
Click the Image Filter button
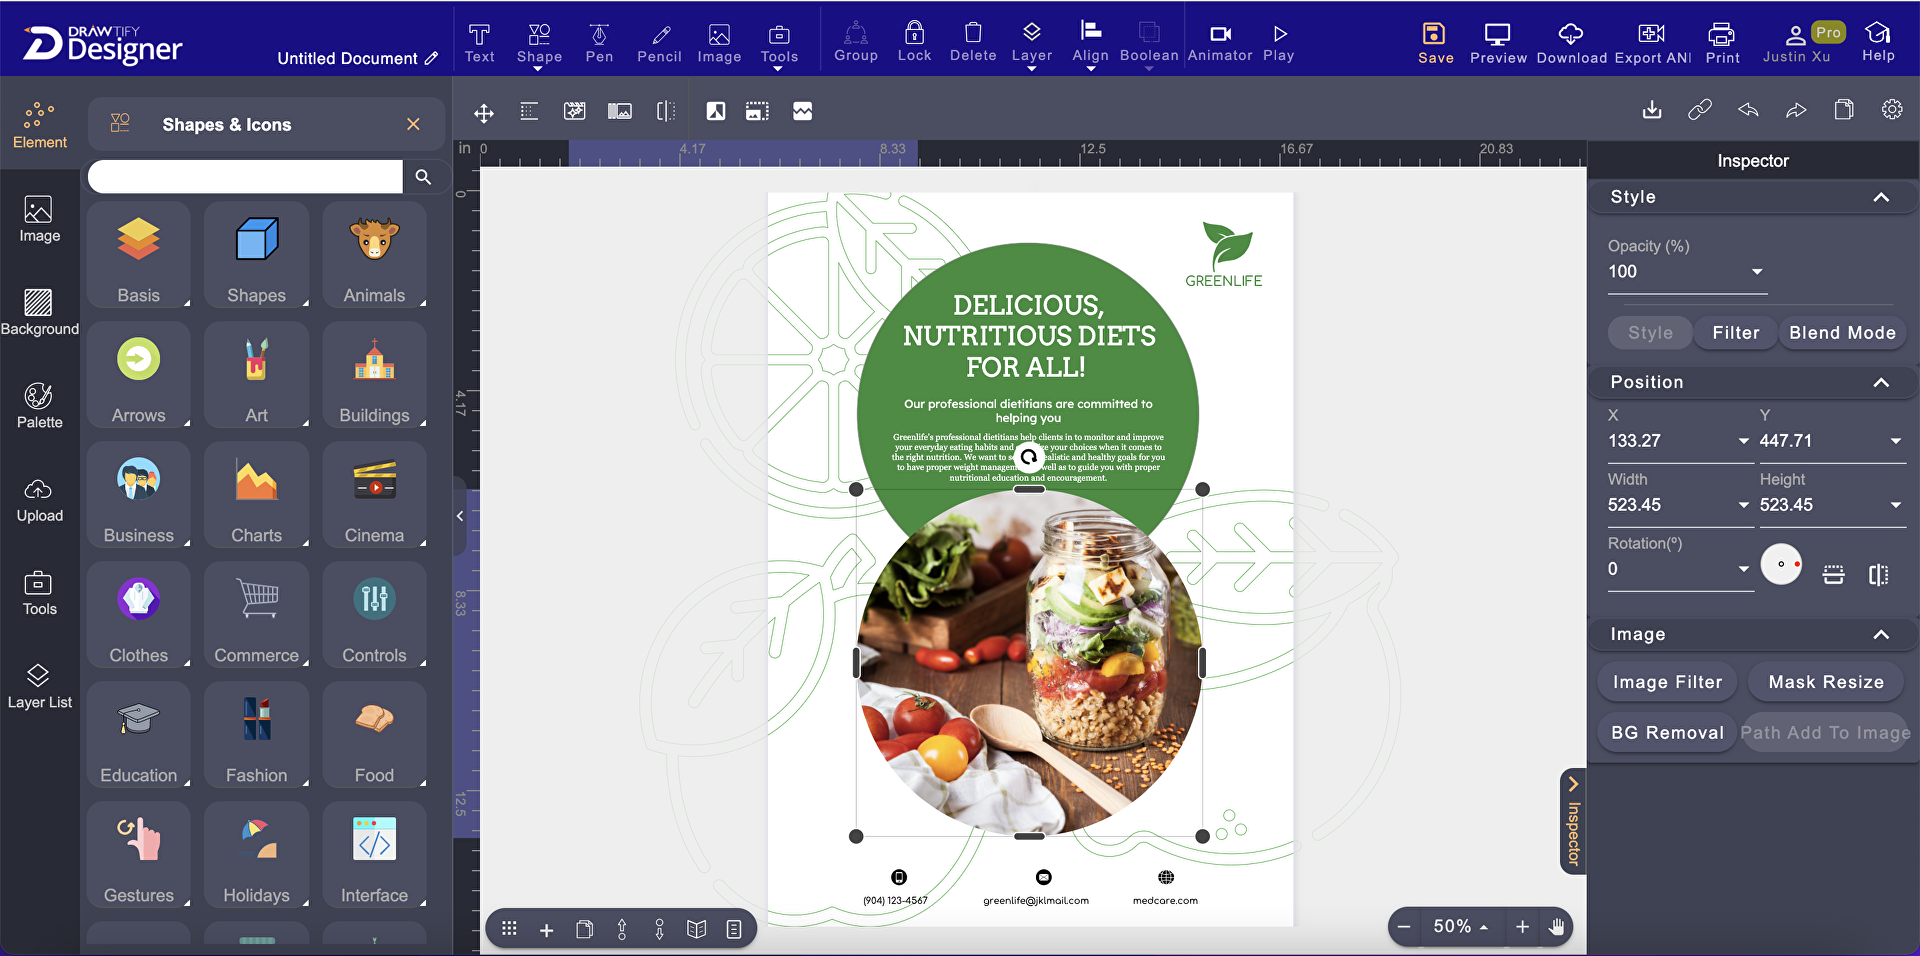[1667, 682]
